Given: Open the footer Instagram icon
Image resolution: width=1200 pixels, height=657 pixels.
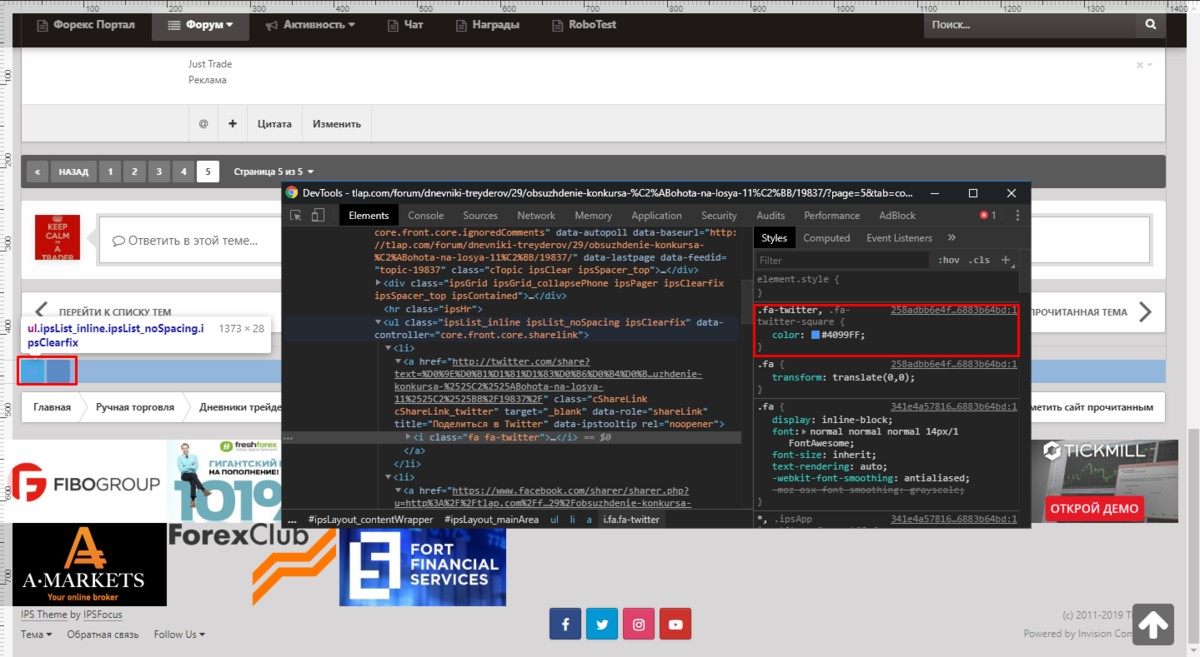Looking at the screenshot, I should pyautogui.click(x=639, y=624).
